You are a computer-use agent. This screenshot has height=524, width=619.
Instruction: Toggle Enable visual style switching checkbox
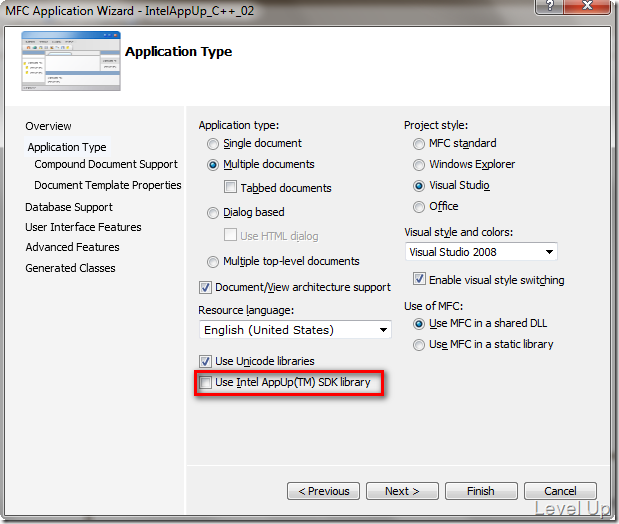click(x=419, y=279)
